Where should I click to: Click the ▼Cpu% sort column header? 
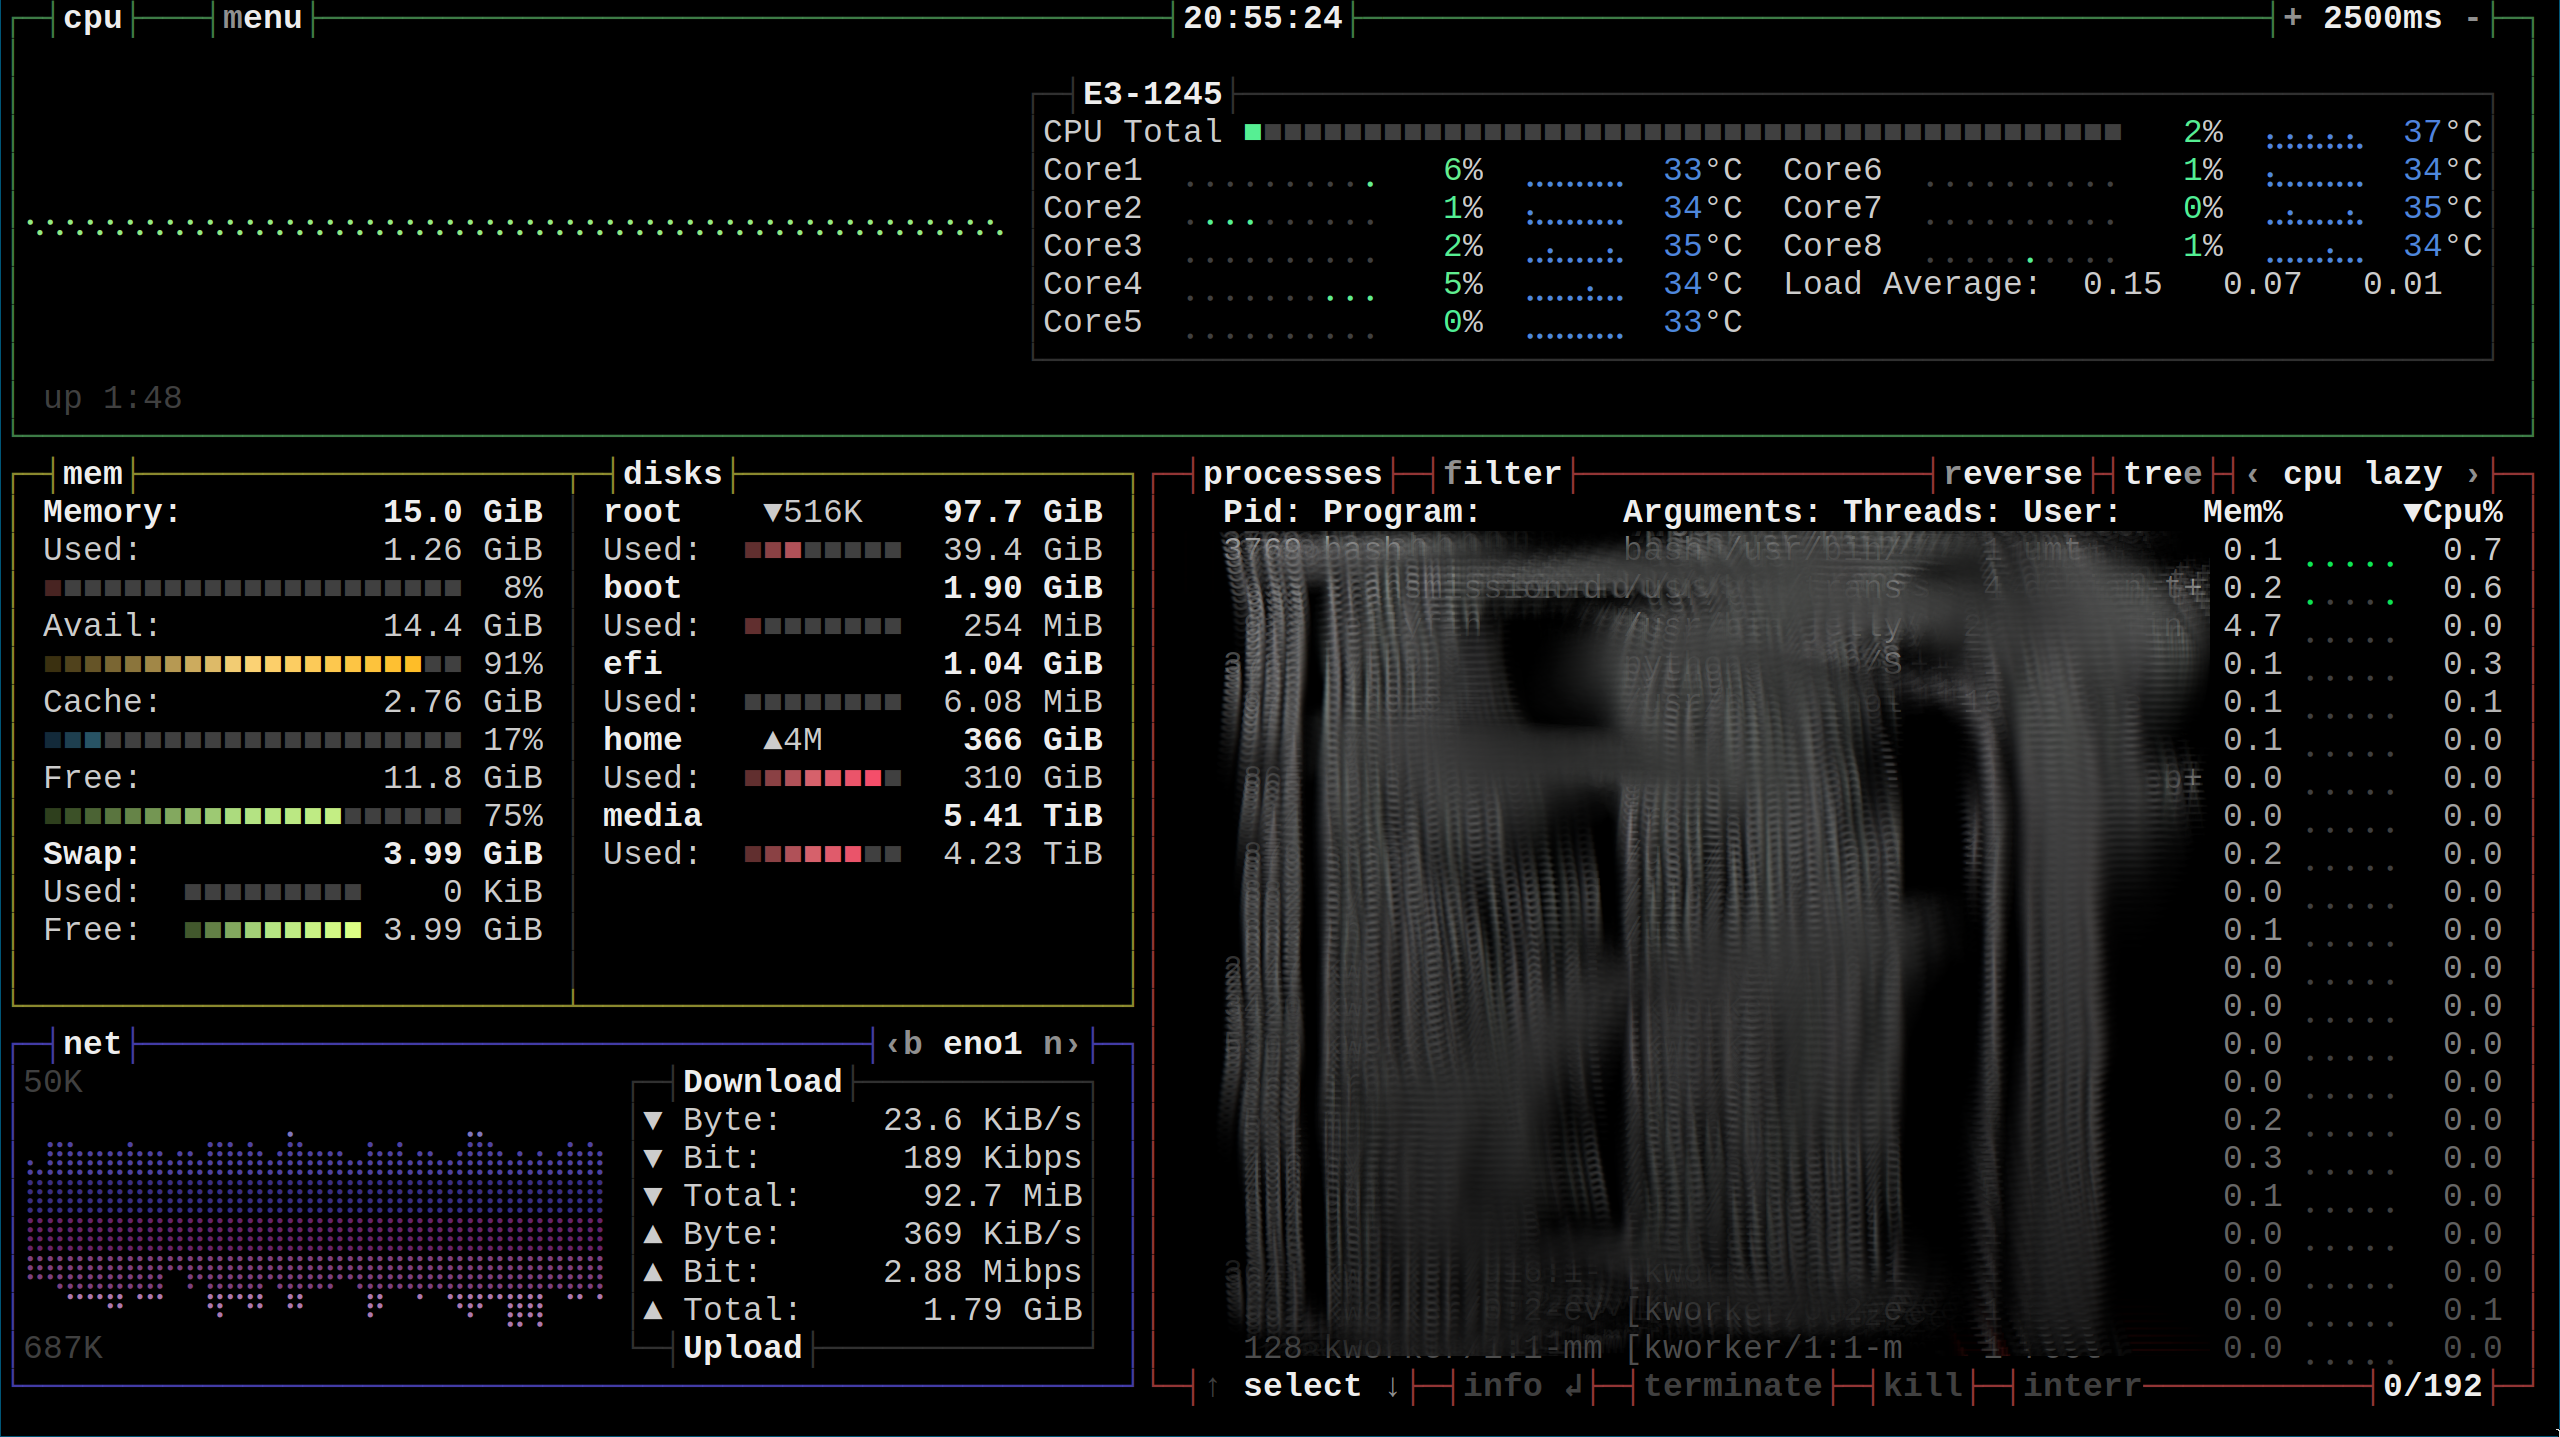pos(2453,512)
